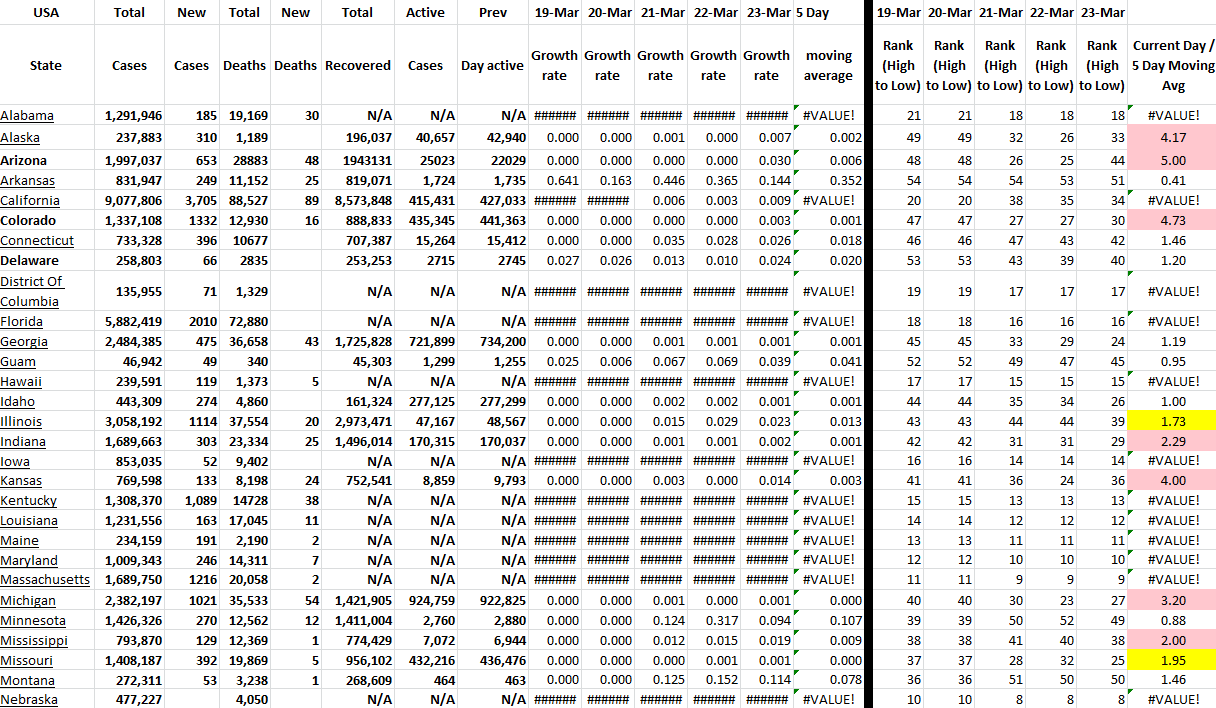Select the Recovered column header cell
Screen dimensions: 1216x708
point(357,65)
